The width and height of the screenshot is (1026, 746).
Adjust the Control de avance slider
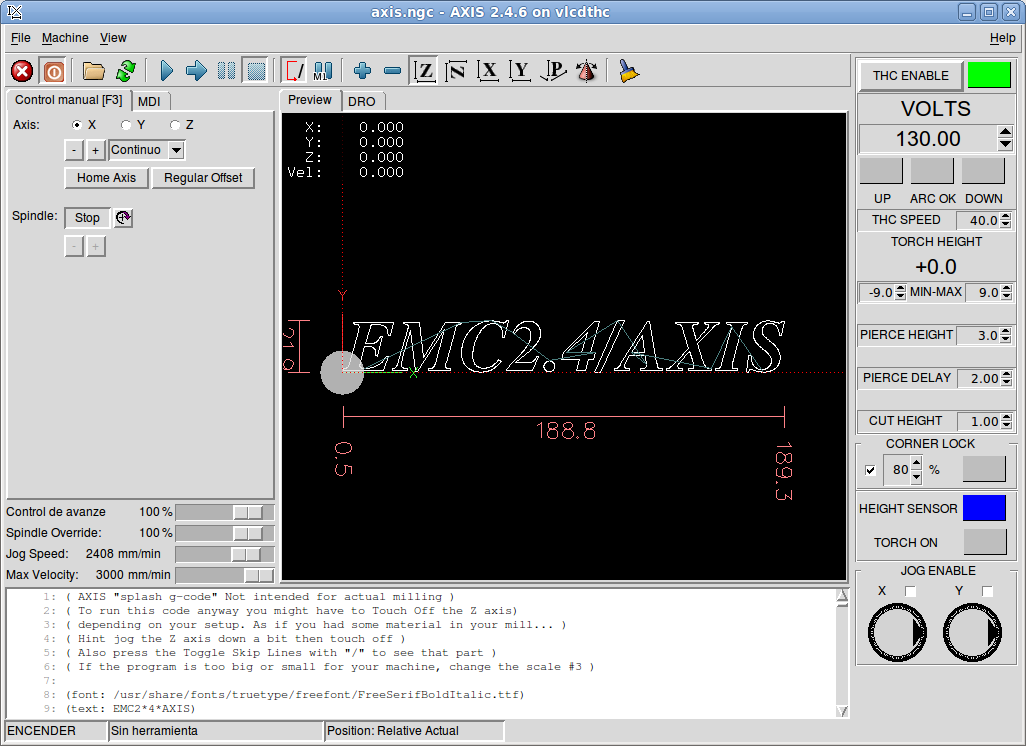(x=224, y=512)
